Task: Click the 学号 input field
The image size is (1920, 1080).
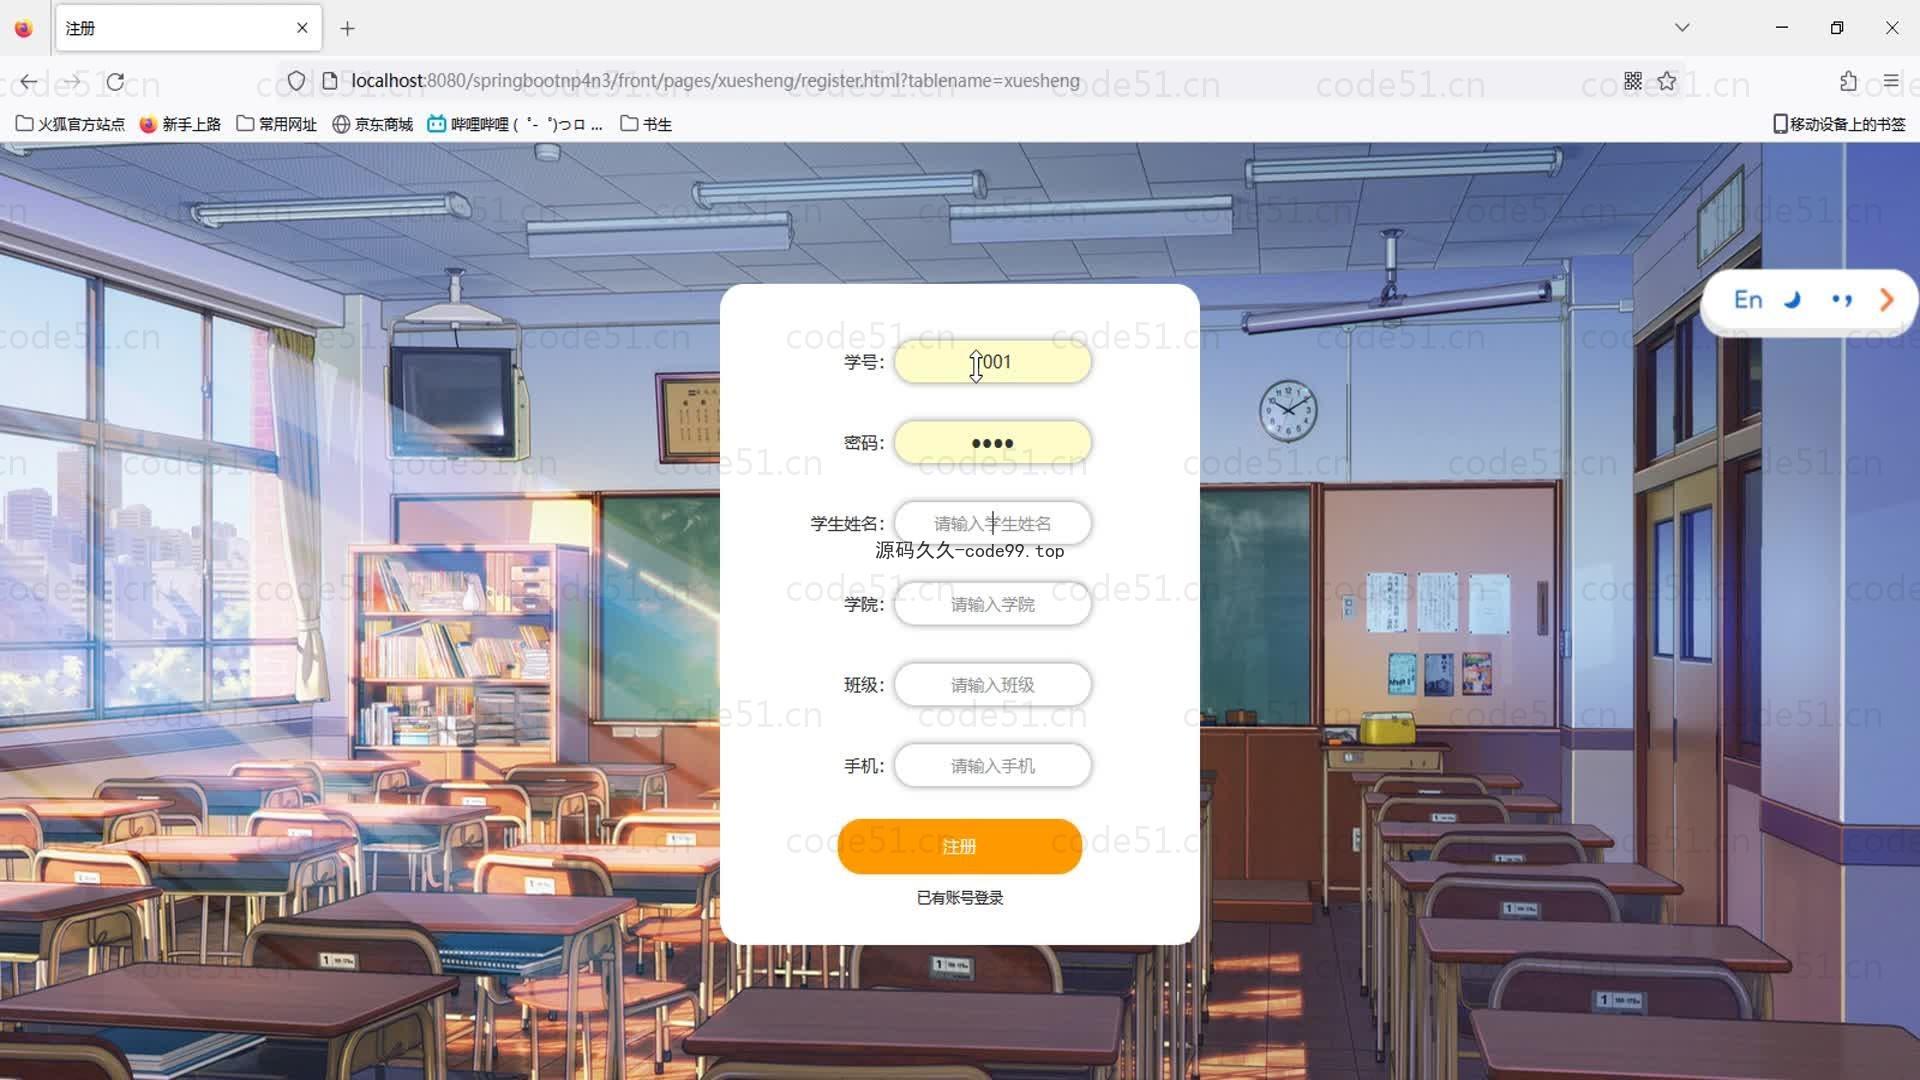Action: tap(992, 362)
